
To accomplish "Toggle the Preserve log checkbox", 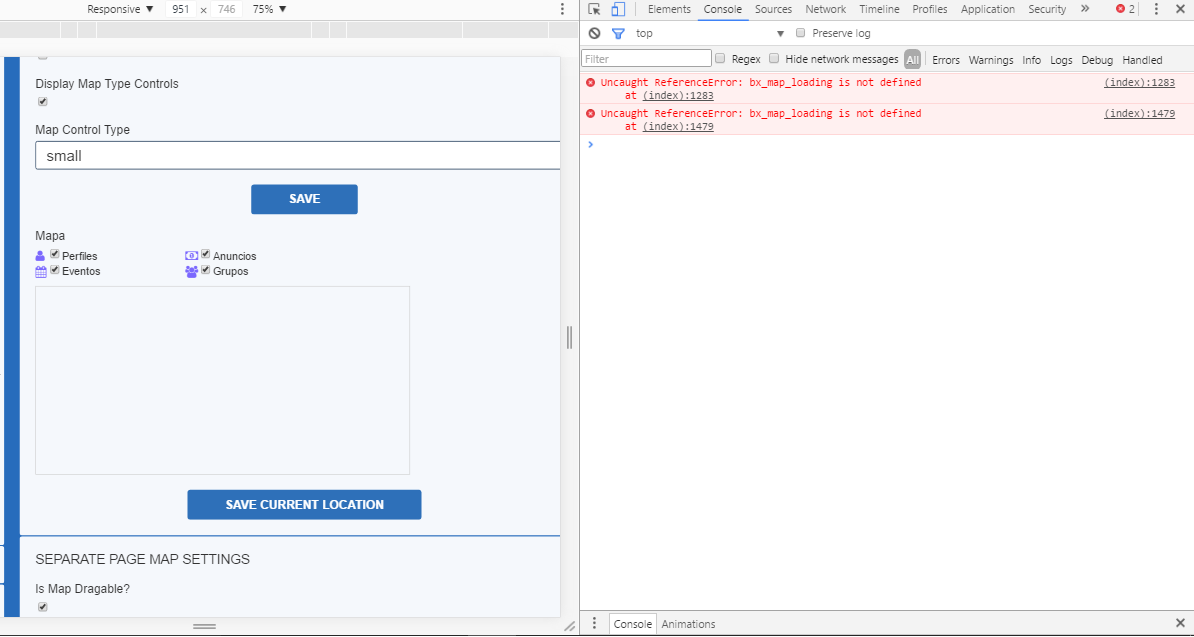I will 800,33.
